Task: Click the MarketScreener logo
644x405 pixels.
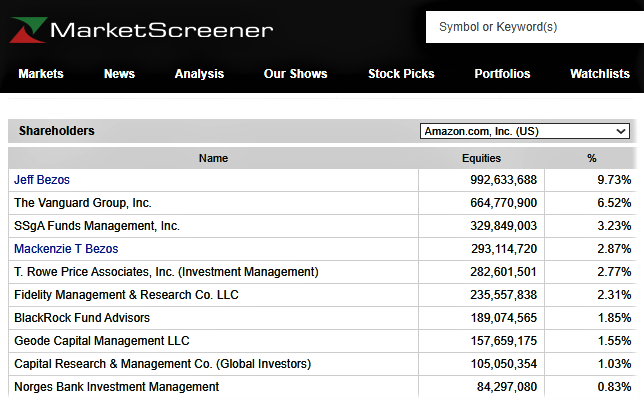Action: [141, 30]
